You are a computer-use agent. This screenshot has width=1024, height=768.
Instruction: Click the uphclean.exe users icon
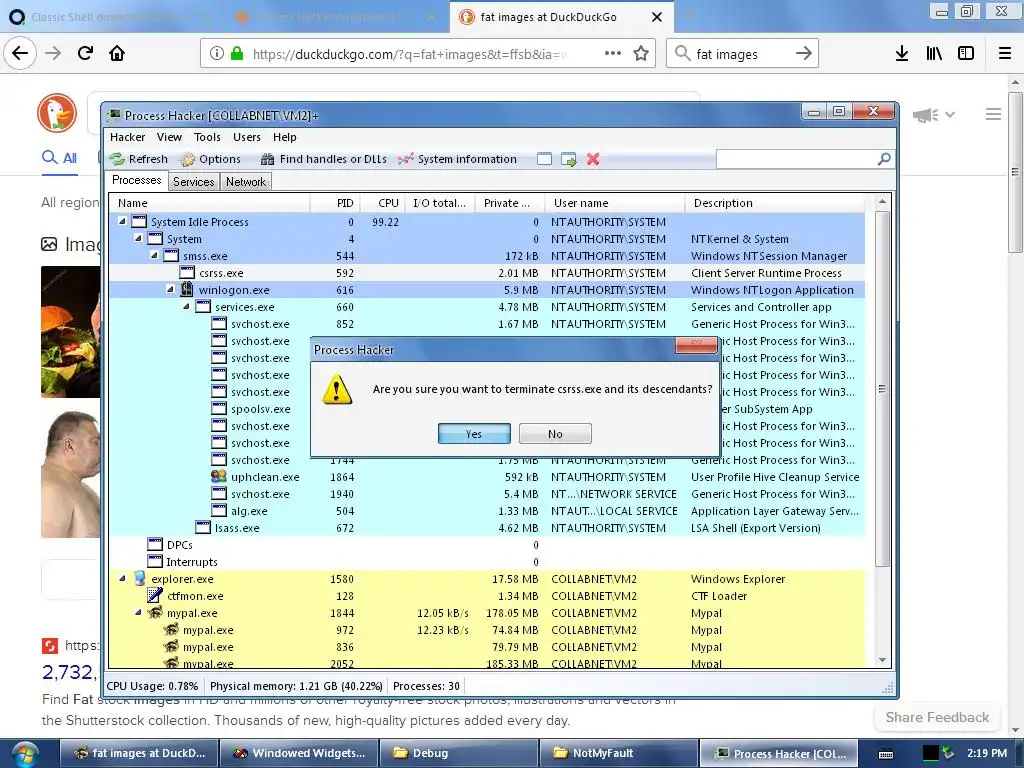coord(219,476)
